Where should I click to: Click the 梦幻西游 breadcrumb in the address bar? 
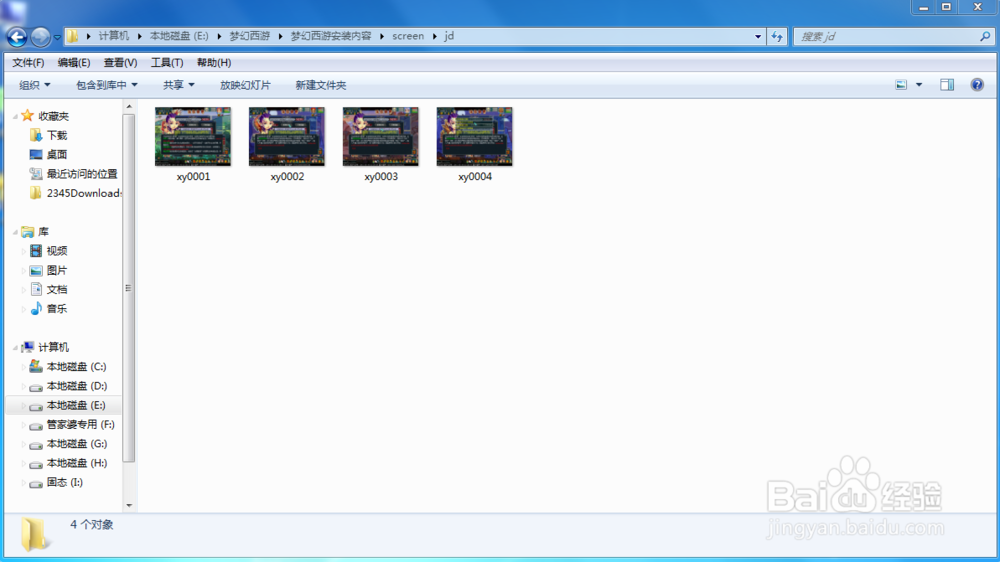[x=250, y=36]
